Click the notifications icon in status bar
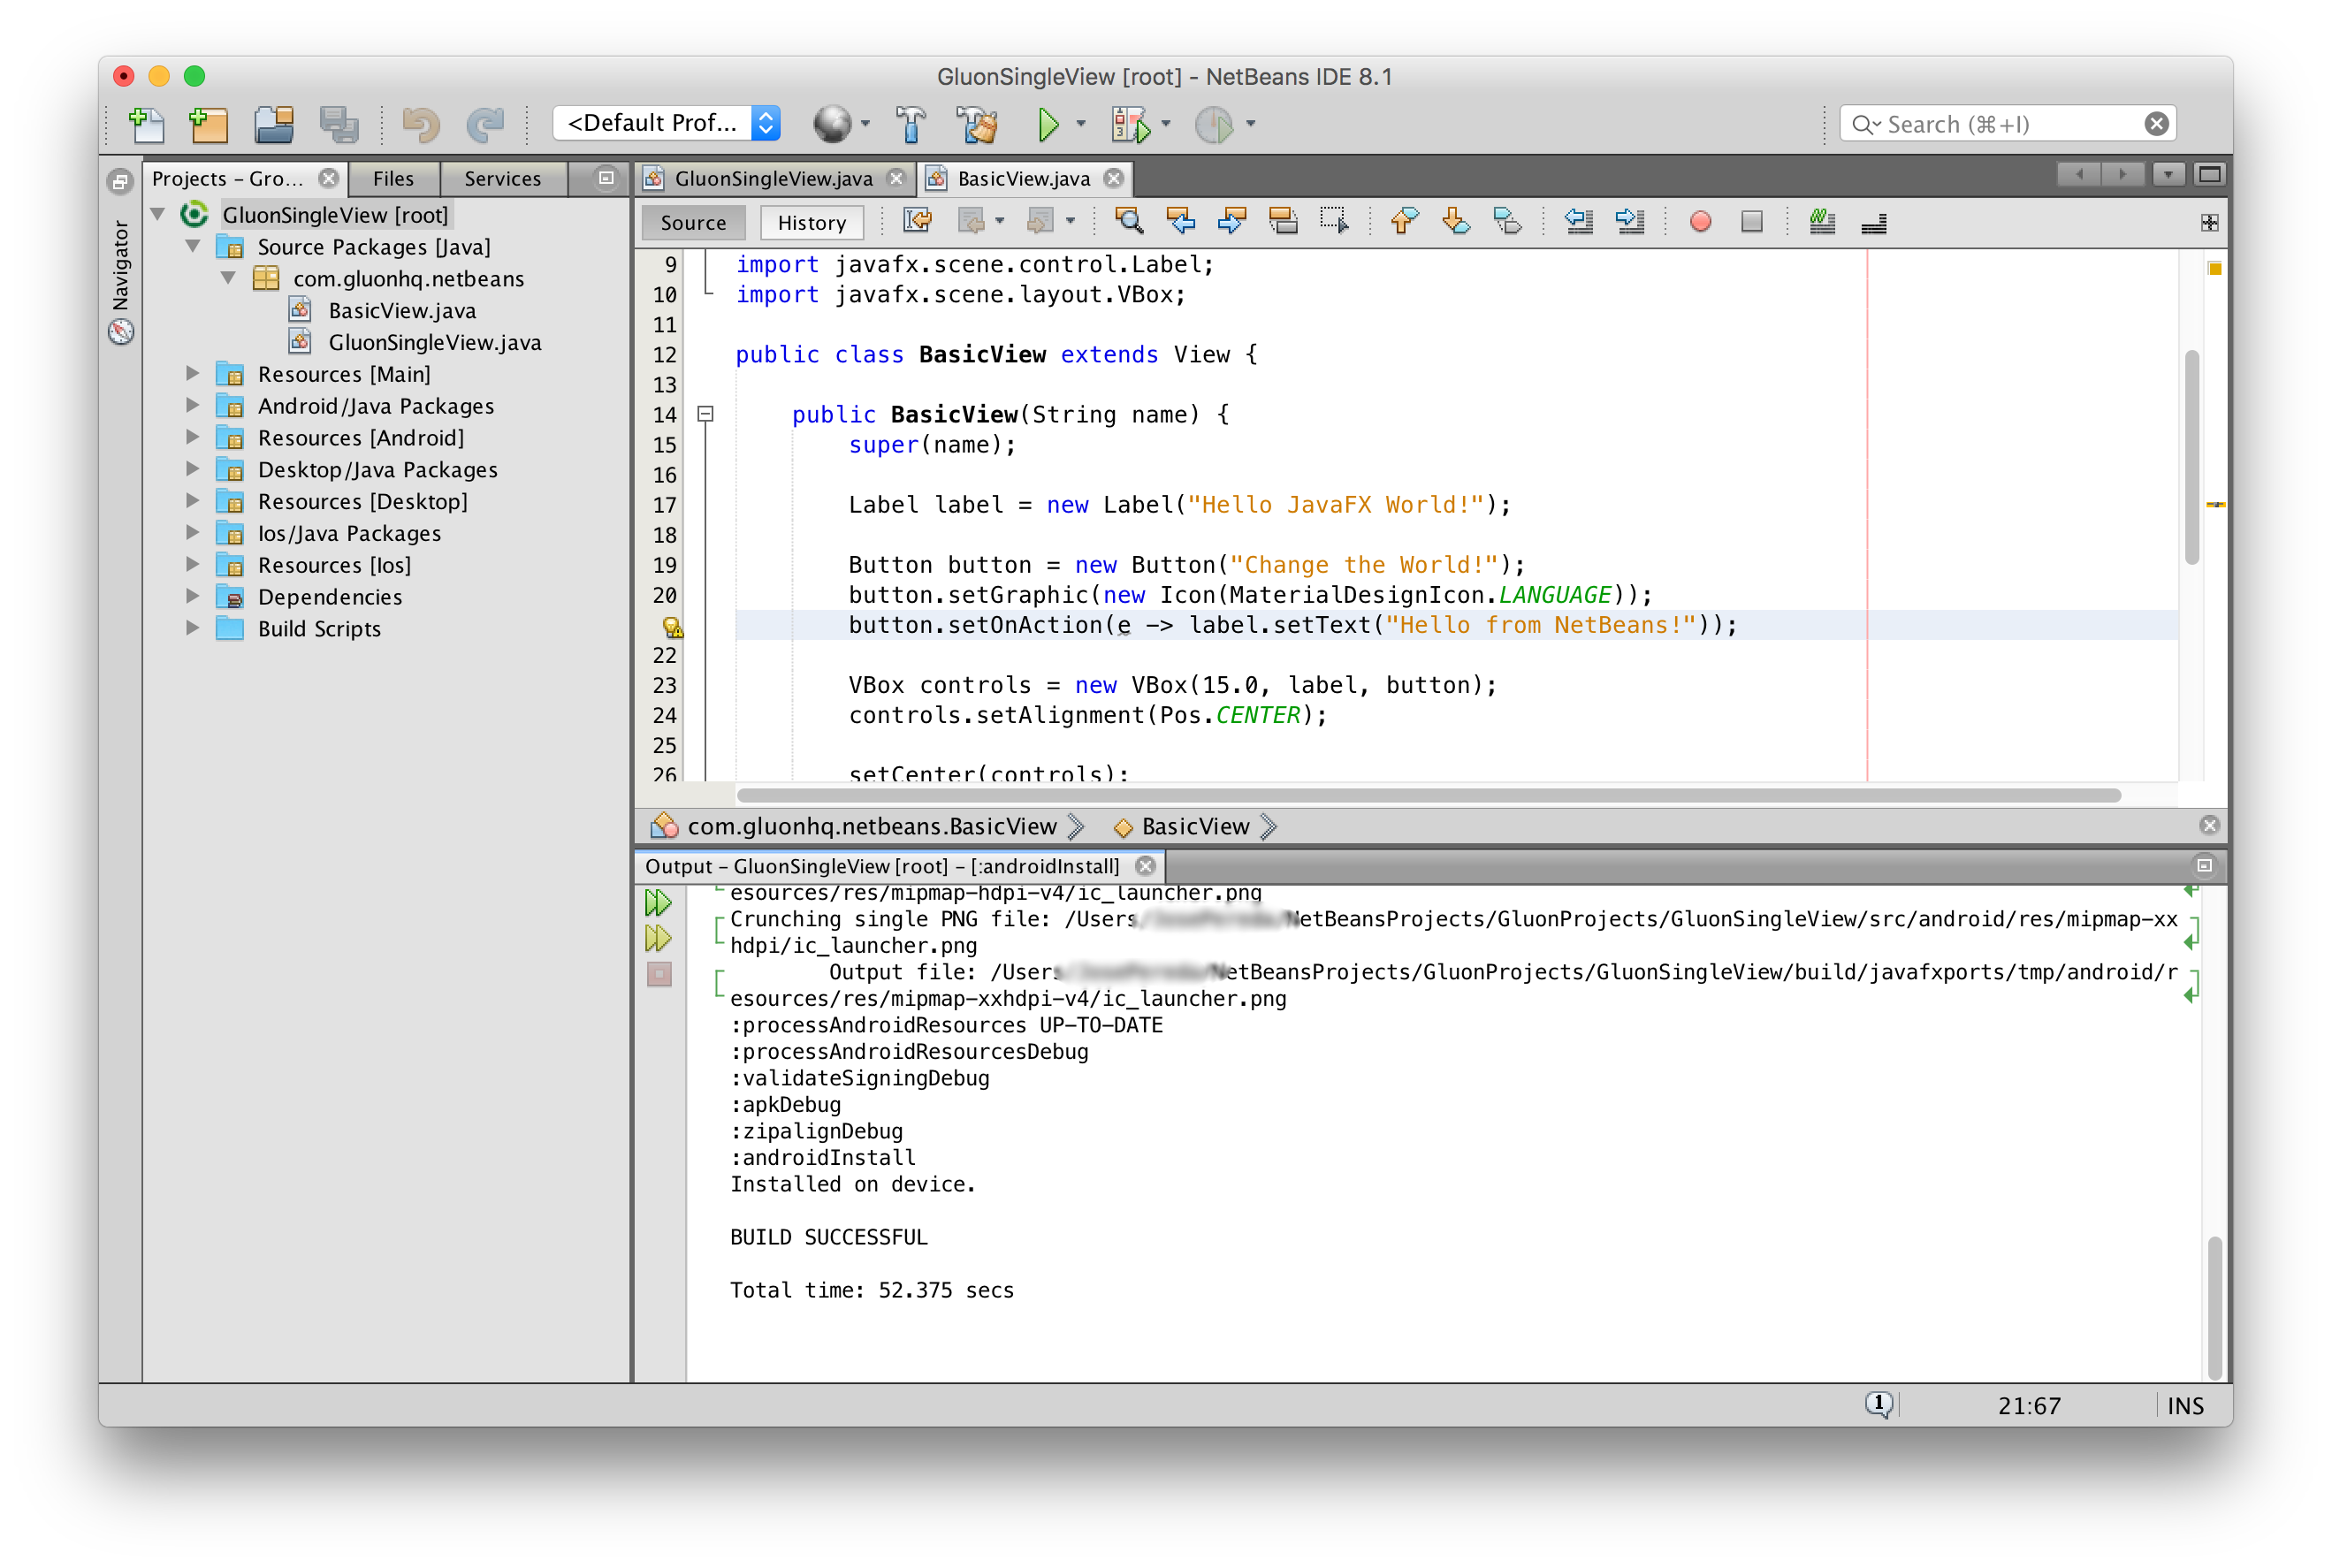The width and height of the screenshot is (2332, 1568). (1879, 1405)
